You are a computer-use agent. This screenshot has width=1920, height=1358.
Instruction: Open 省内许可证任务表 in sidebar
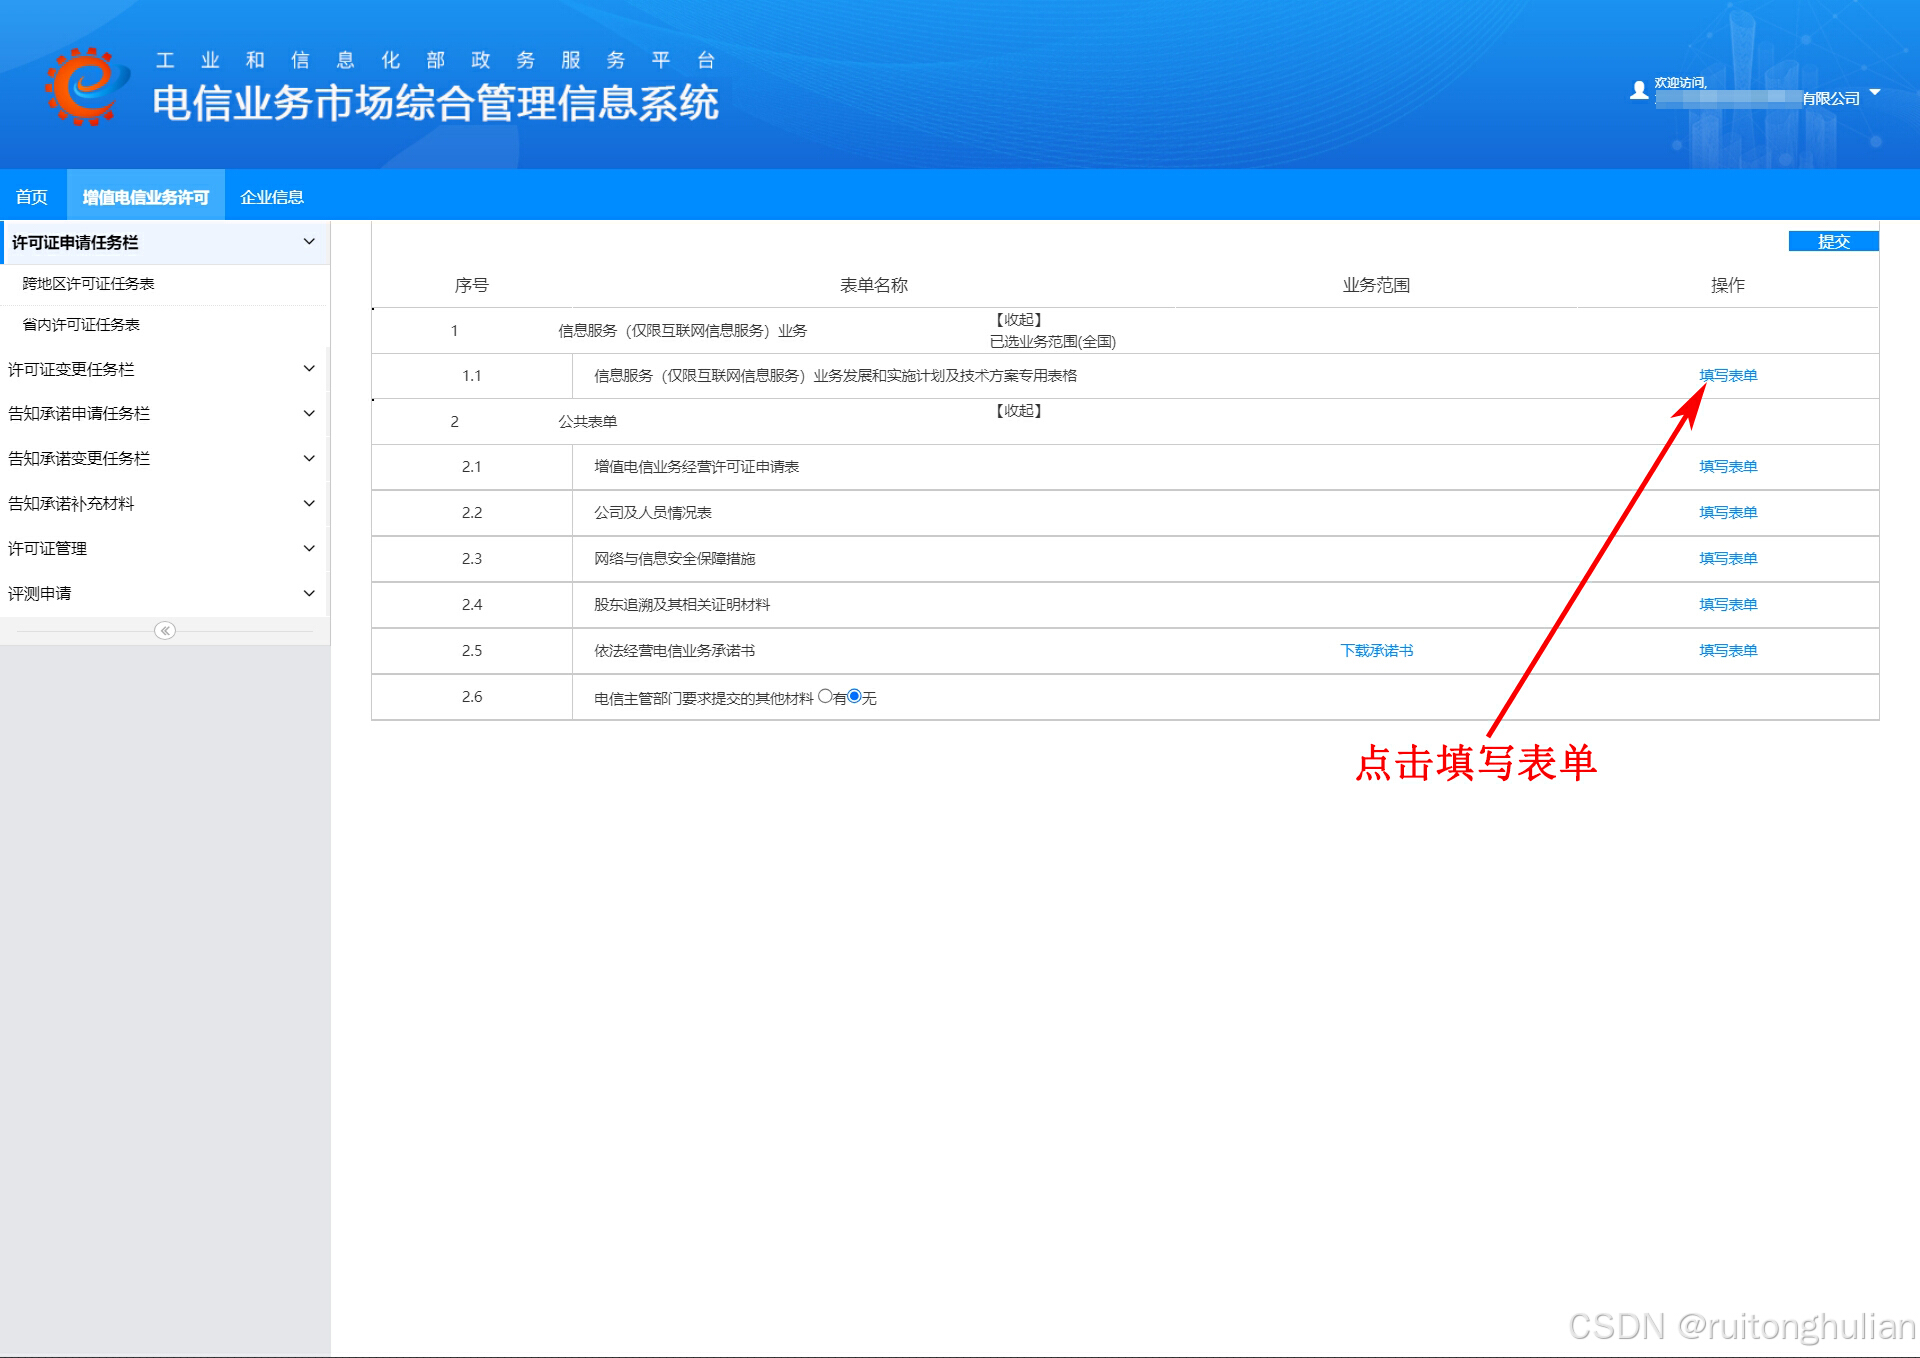pos(81,325)
